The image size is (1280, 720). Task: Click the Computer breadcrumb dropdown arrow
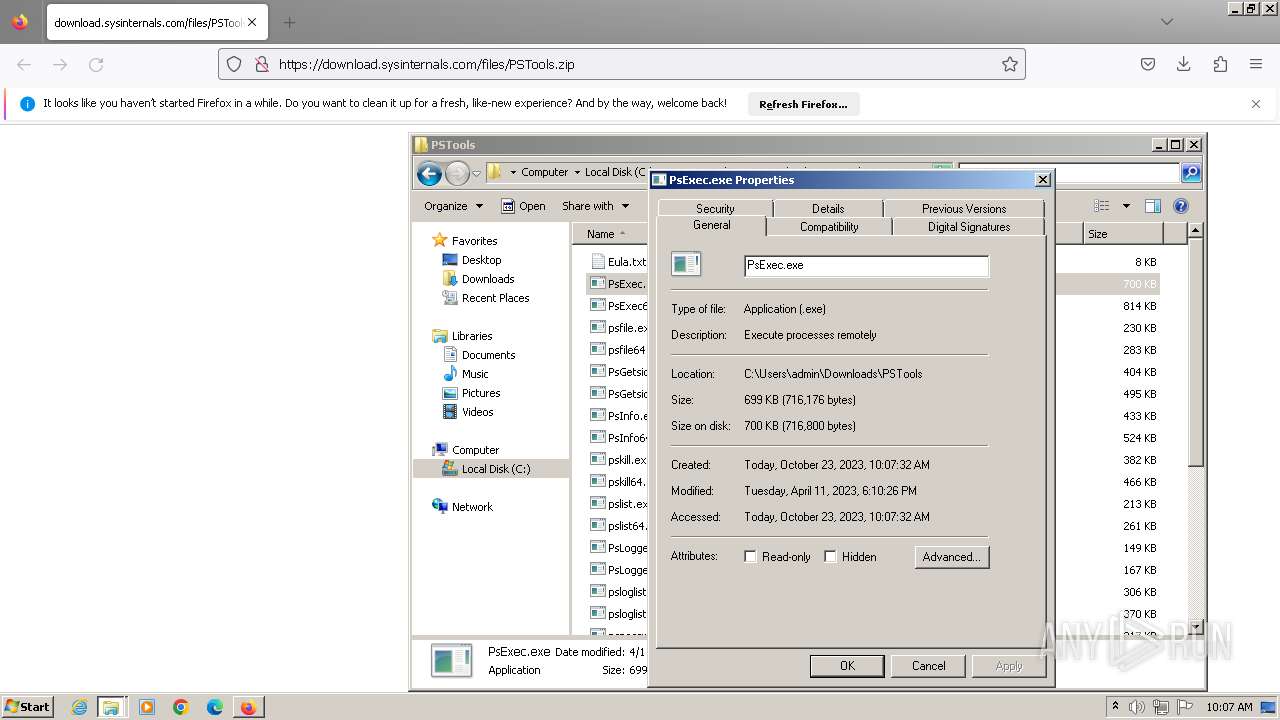tap(576, 172)
